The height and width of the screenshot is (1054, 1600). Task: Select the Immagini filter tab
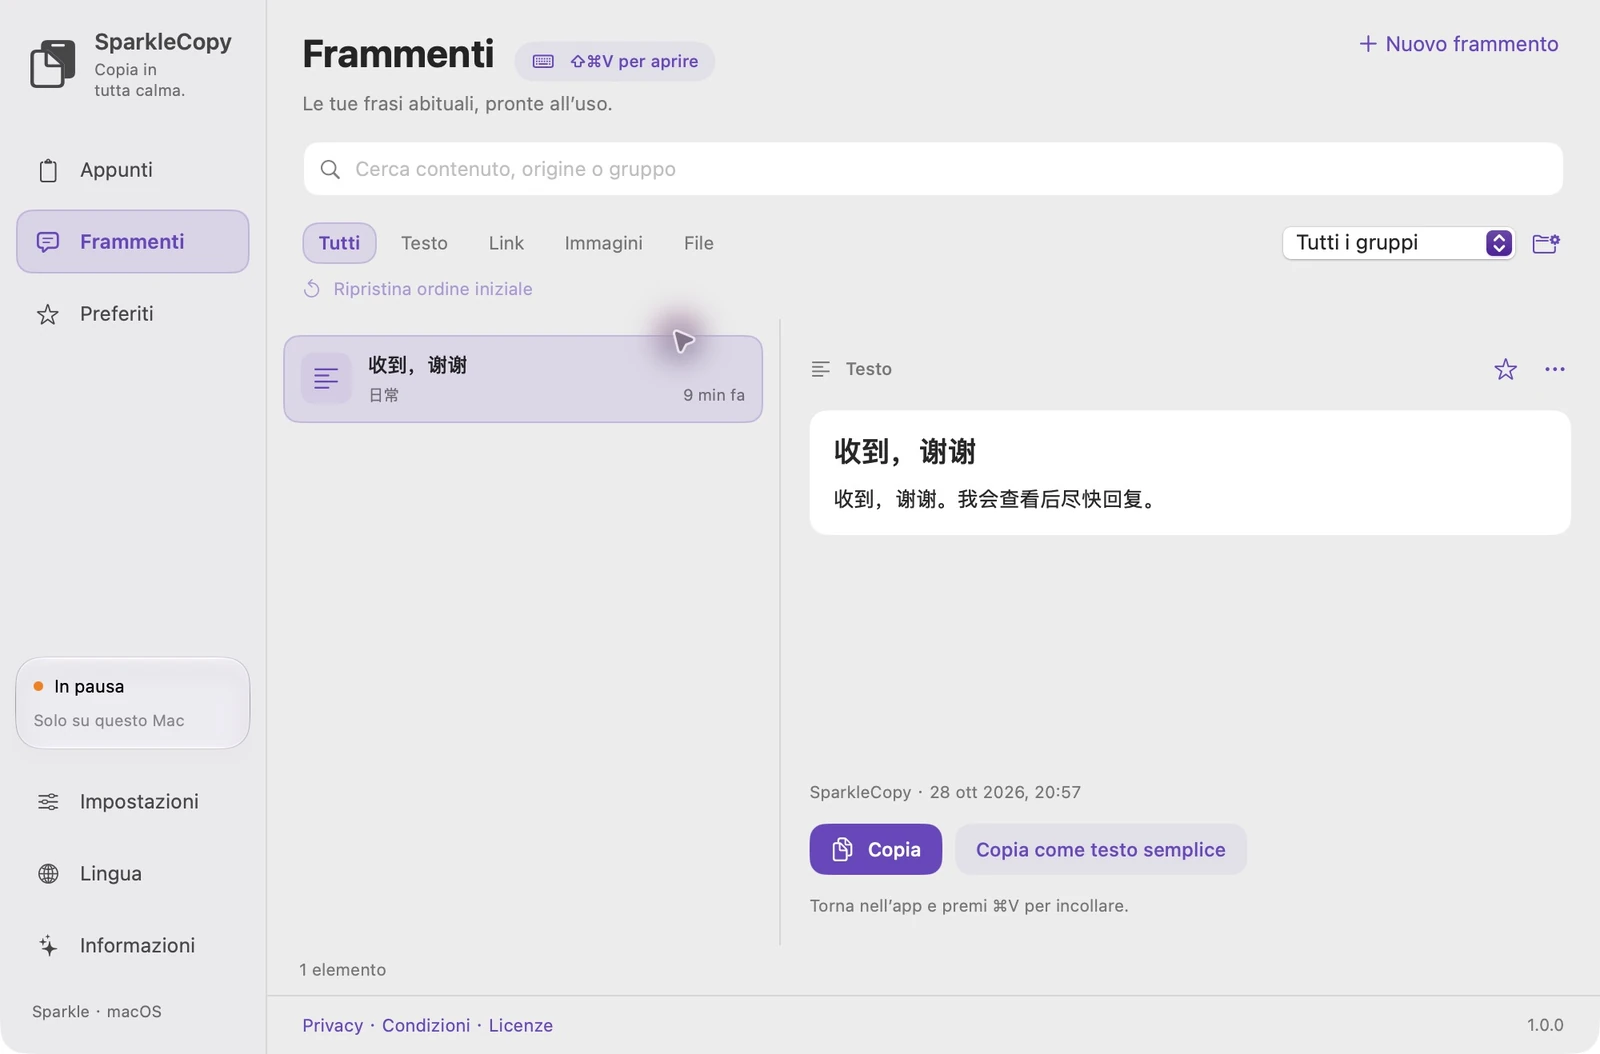pos(603,243)
